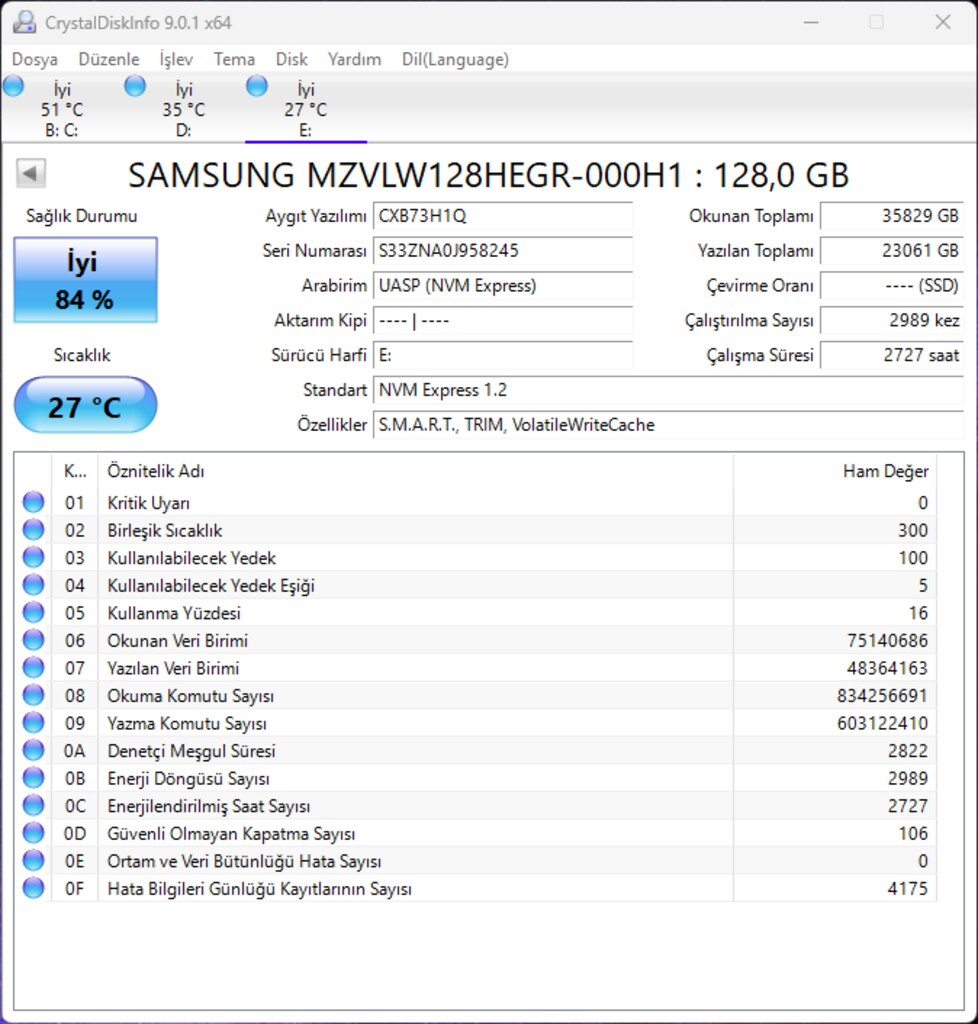Click the K... ID column header

click(75, 471)
